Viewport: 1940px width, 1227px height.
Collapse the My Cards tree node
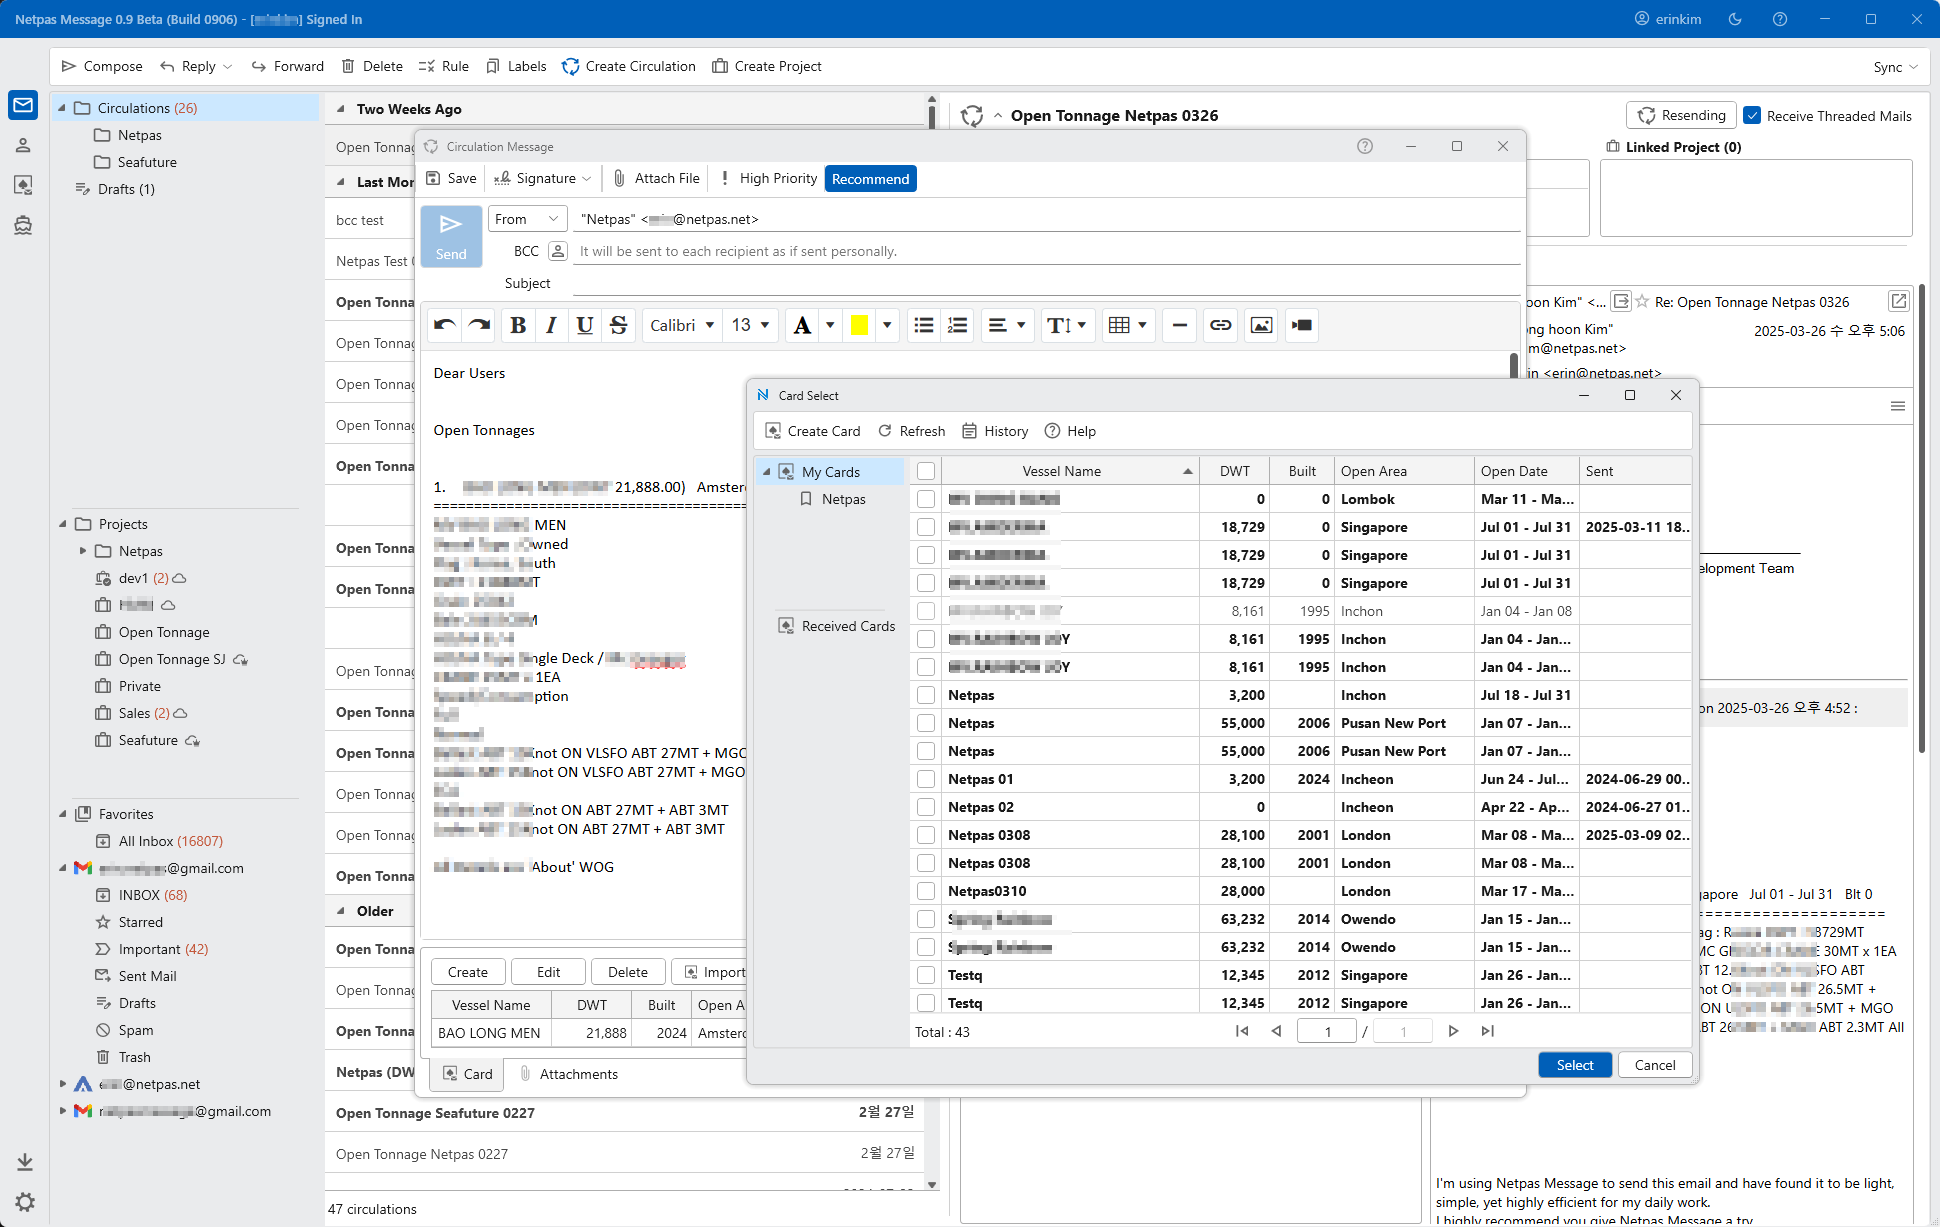coord(767,472)
